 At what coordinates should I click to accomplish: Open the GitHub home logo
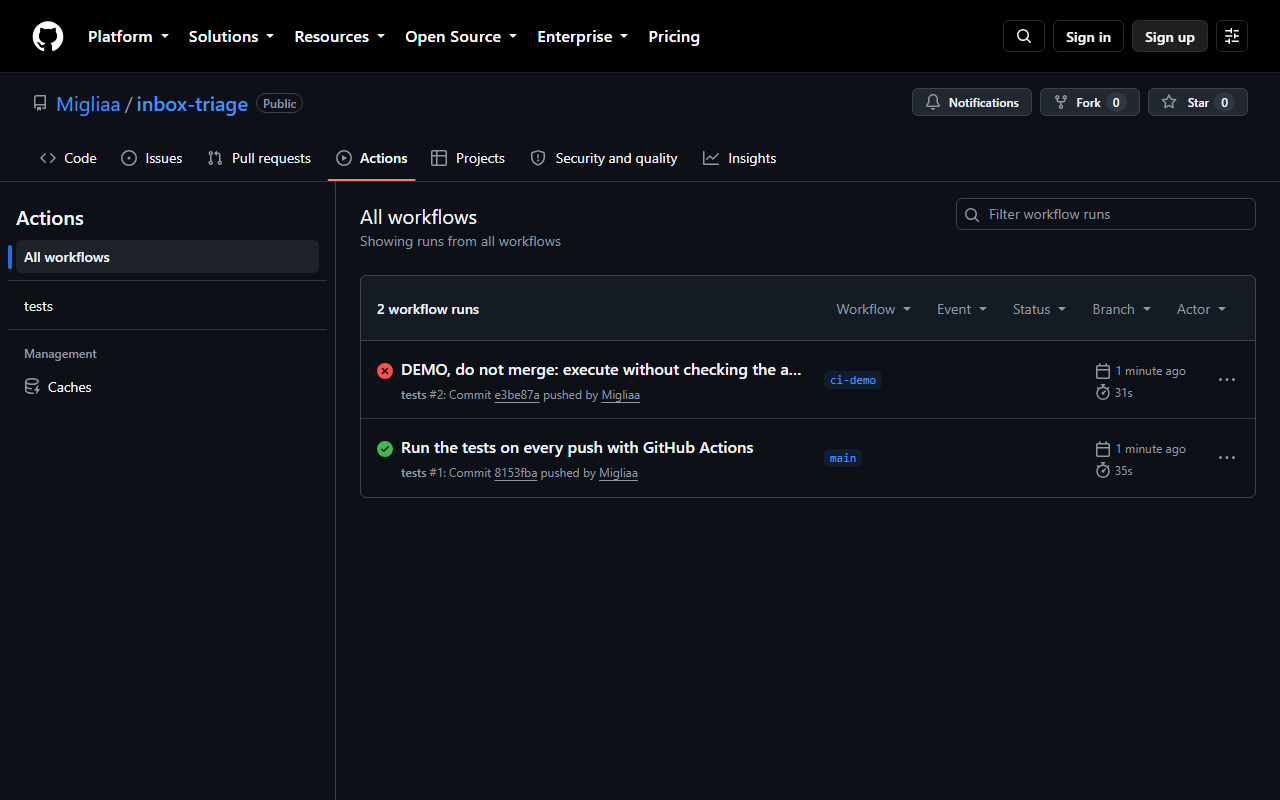48,36
